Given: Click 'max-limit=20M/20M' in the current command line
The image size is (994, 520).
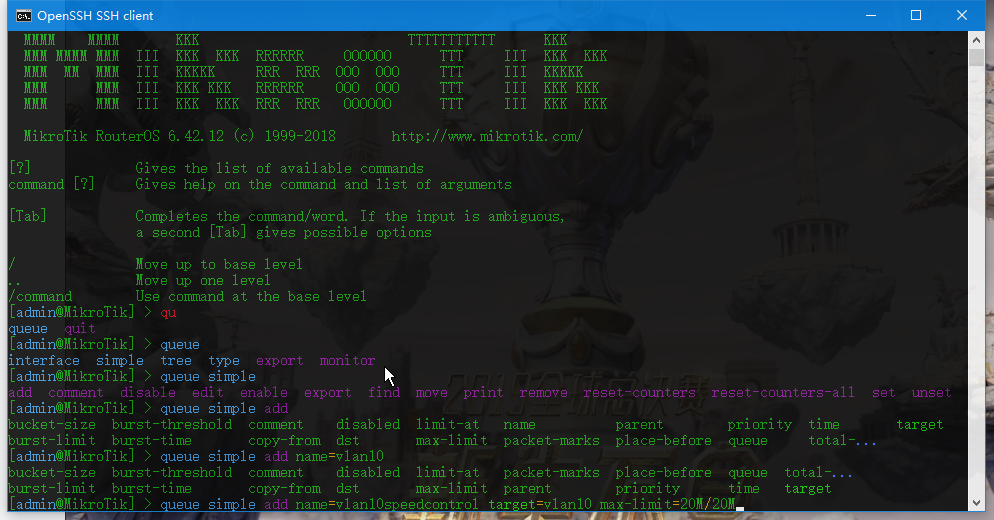Looking at the screenshot, I should pos(667,504).
